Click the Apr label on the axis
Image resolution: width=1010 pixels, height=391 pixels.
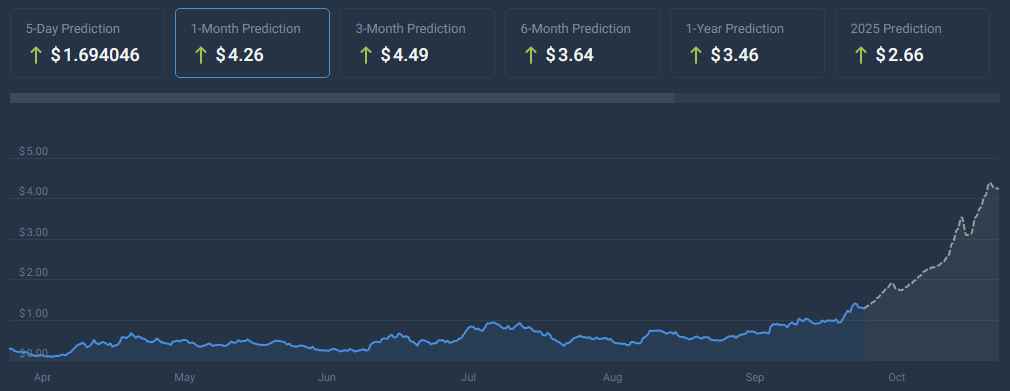(x=42, y=377)
